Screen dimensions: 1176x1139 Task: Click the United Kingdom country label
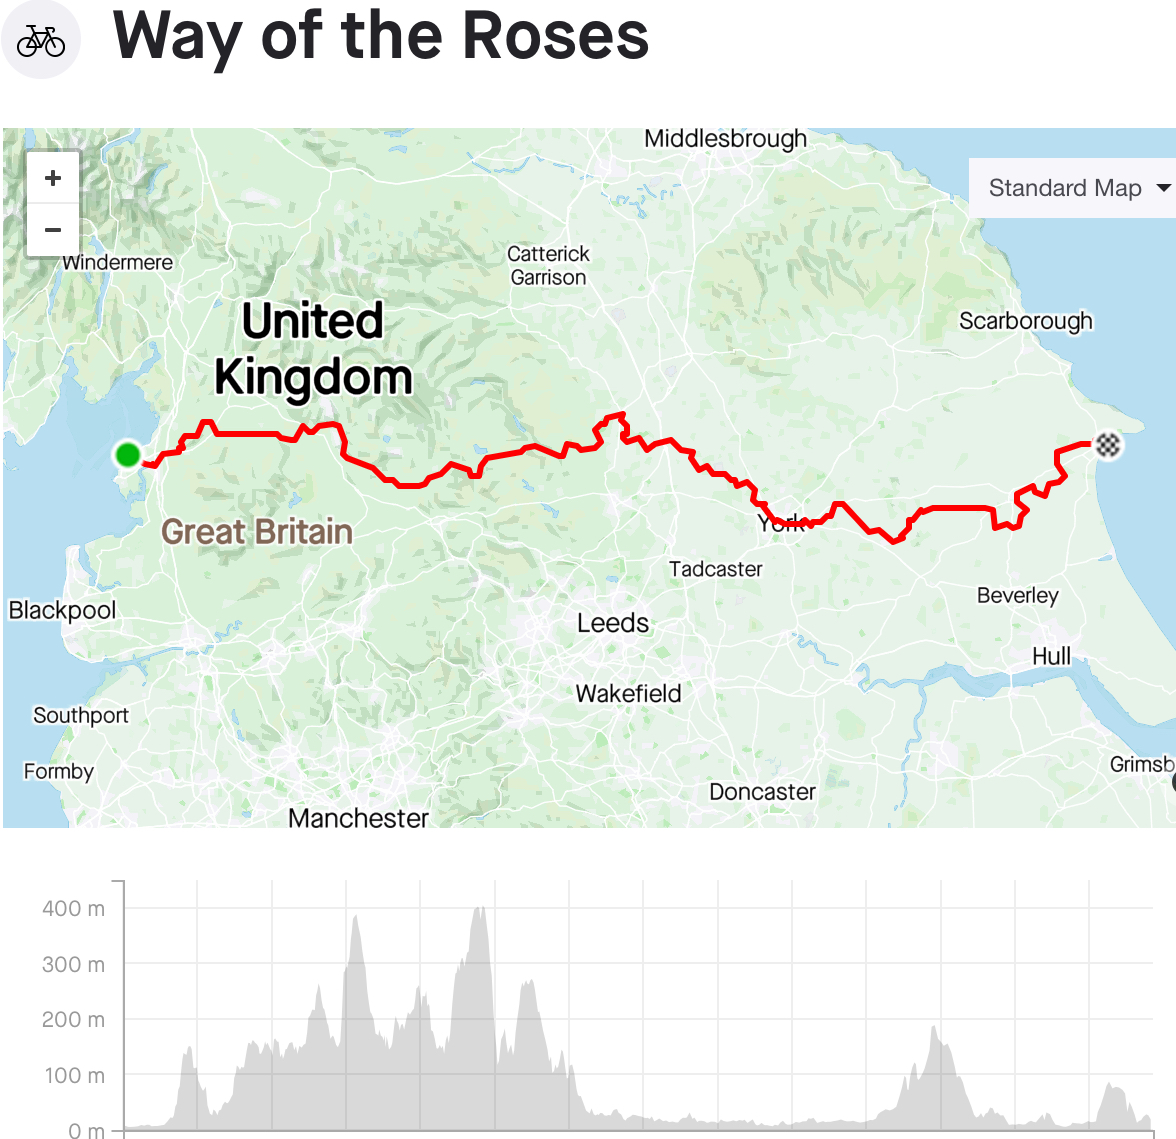pos(313,348)
